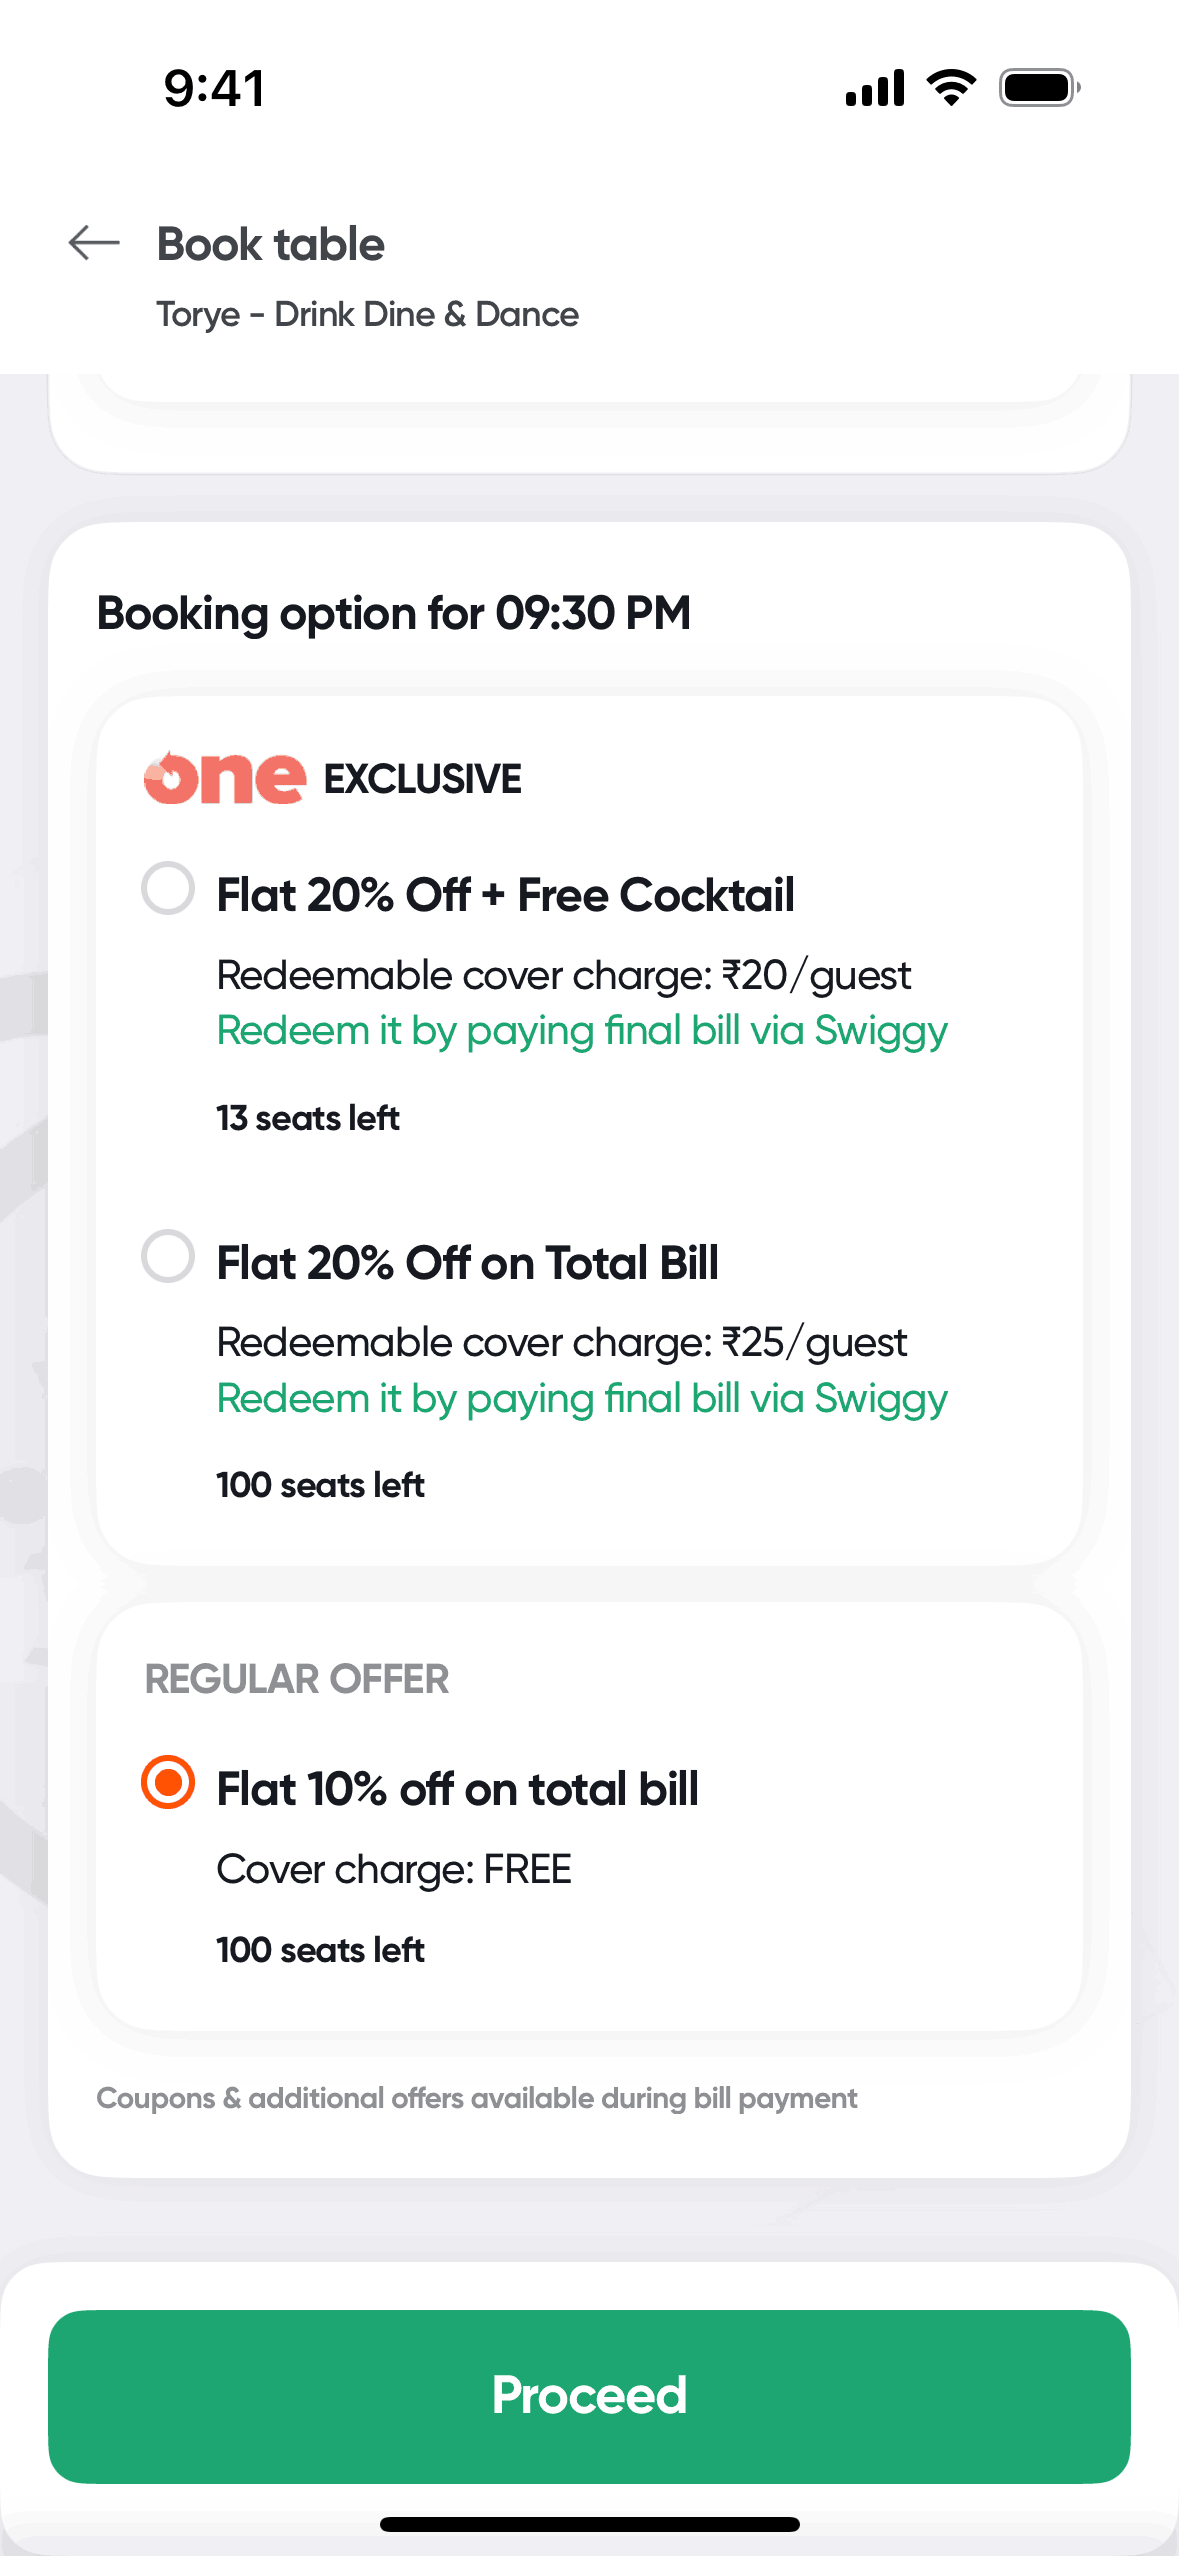This screenshot has height=2556, width=1179.
Task: Tap the battery status icon
Action: (1039, 88)
